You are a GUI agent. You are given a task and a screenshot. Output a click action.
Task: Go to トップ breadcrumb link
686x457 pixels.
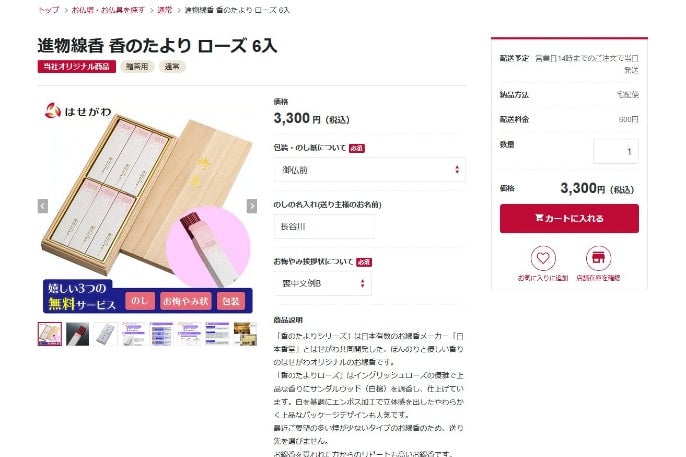coord(48,10)
